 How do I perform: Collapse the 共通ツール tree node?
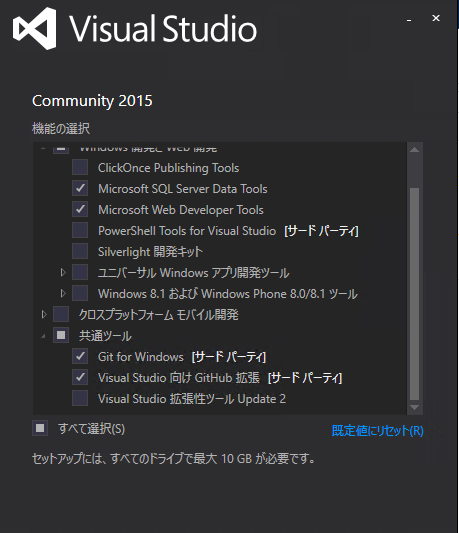click(44, 337)
